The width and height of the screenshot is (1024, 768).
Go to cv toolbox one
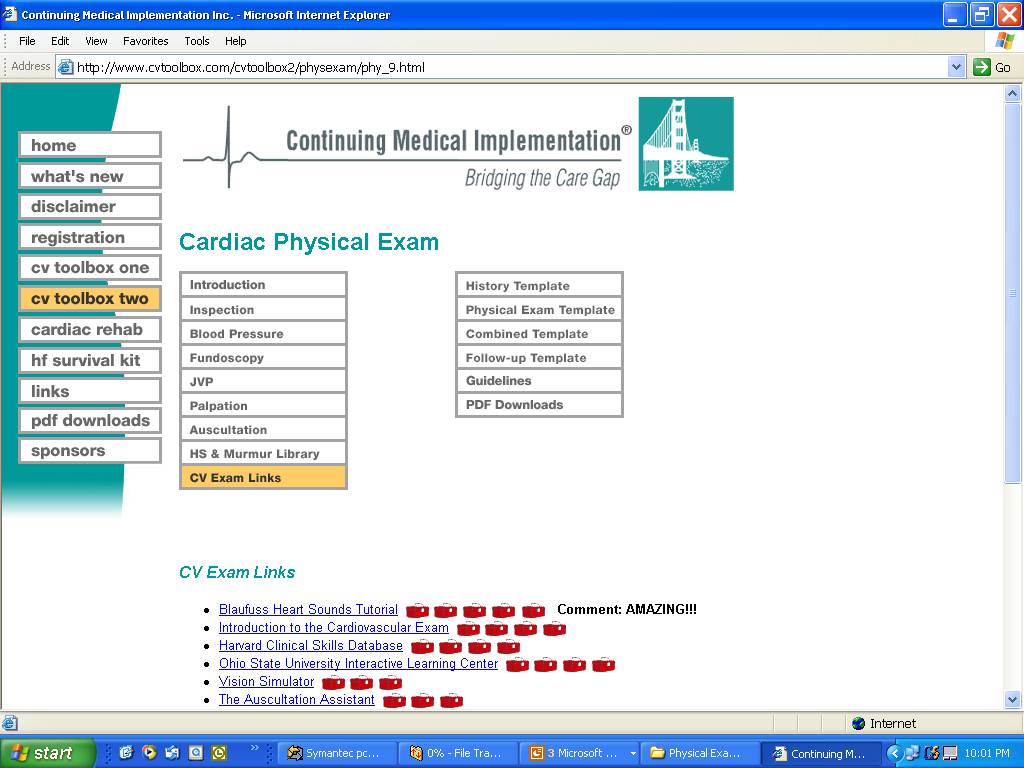pyautogui.click(x=89, y=268)
